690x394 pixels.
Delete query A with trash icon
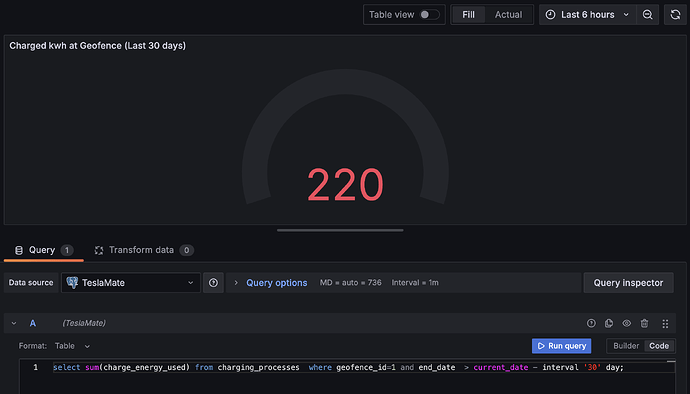click(644, 323)
